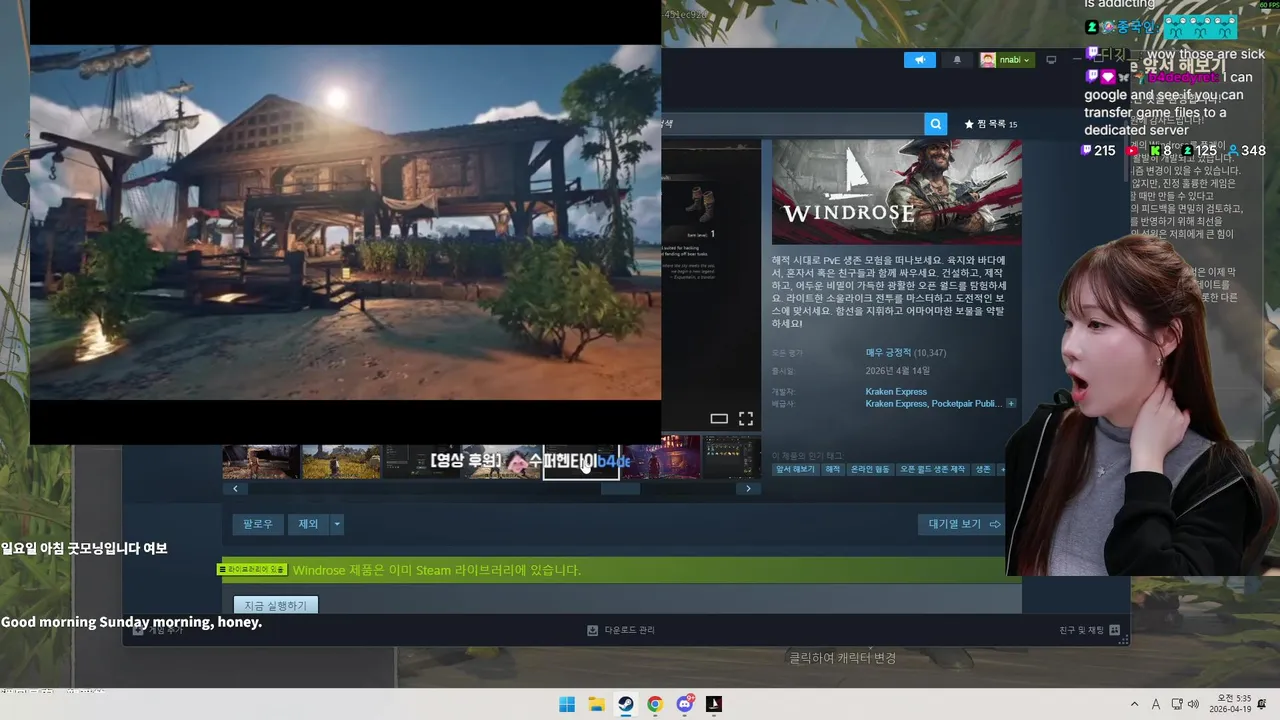1280x720 pixels.
Task: Click the '라이브러리에 있음' library badge
Action: (252, 569)
